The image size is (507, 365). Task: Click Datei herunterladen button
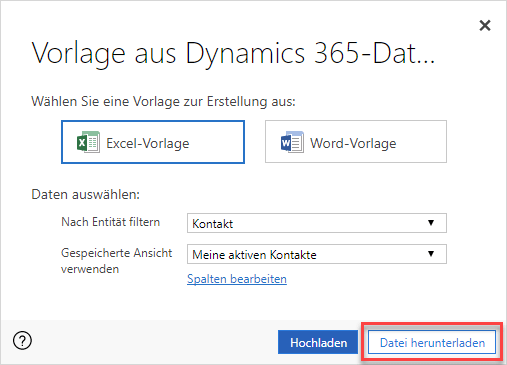click(x=432, y=342)
